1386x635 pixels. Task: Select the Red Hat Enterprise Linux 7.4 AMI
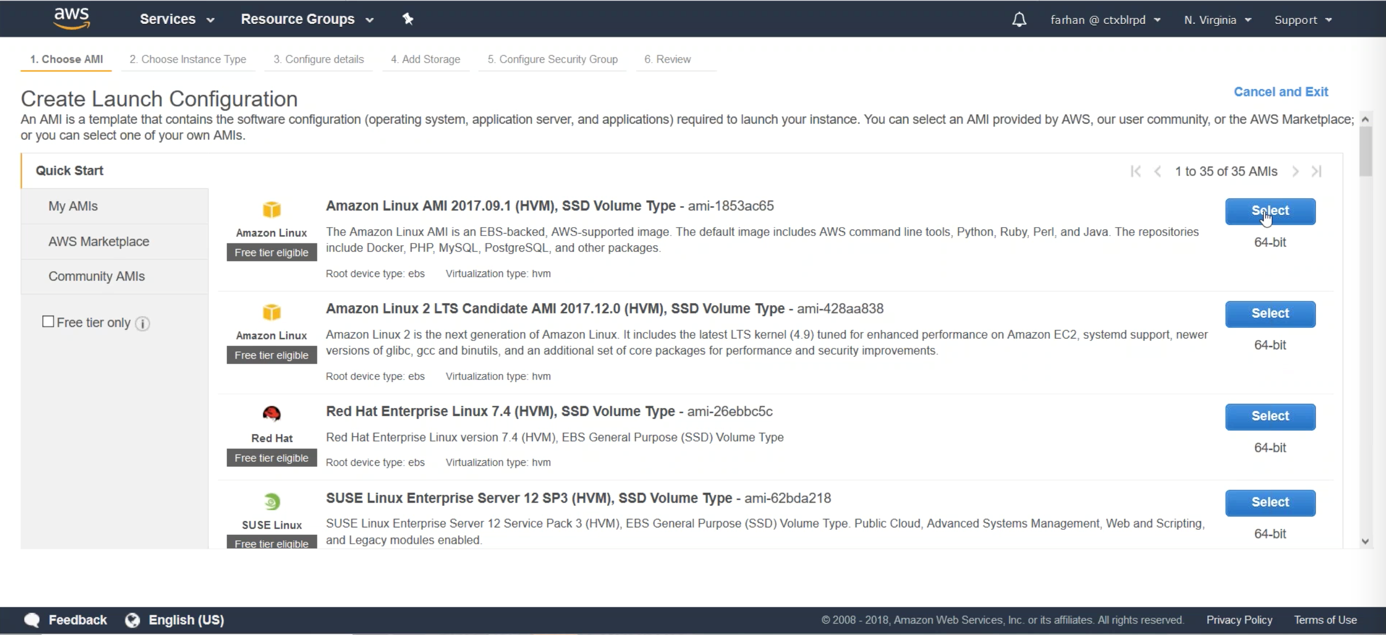(x=1270, y=416)
